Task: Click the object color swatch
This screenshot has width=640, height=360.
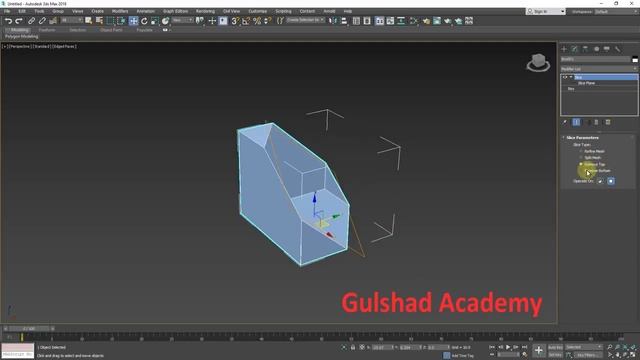Action: (x=635, y=60)
